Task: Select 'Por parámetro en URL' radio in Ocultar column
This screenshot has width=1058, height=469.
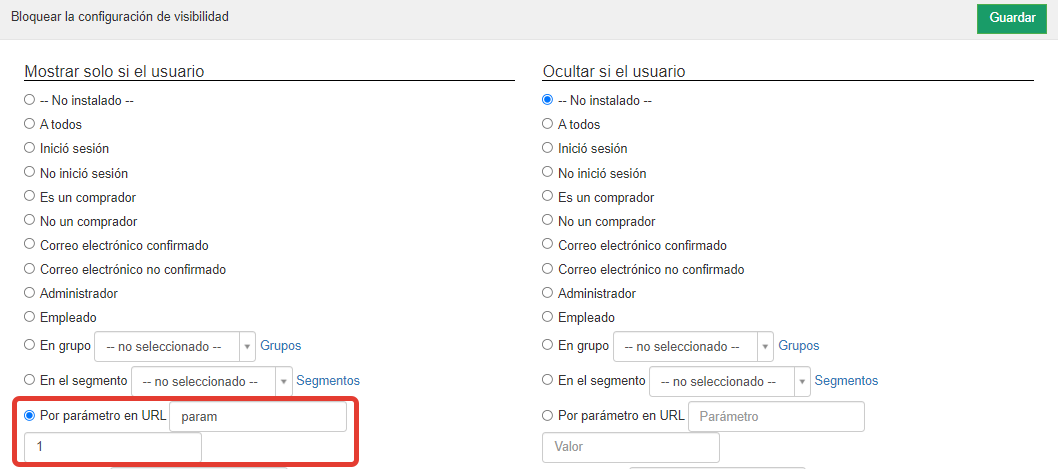Action: [547, 416]
